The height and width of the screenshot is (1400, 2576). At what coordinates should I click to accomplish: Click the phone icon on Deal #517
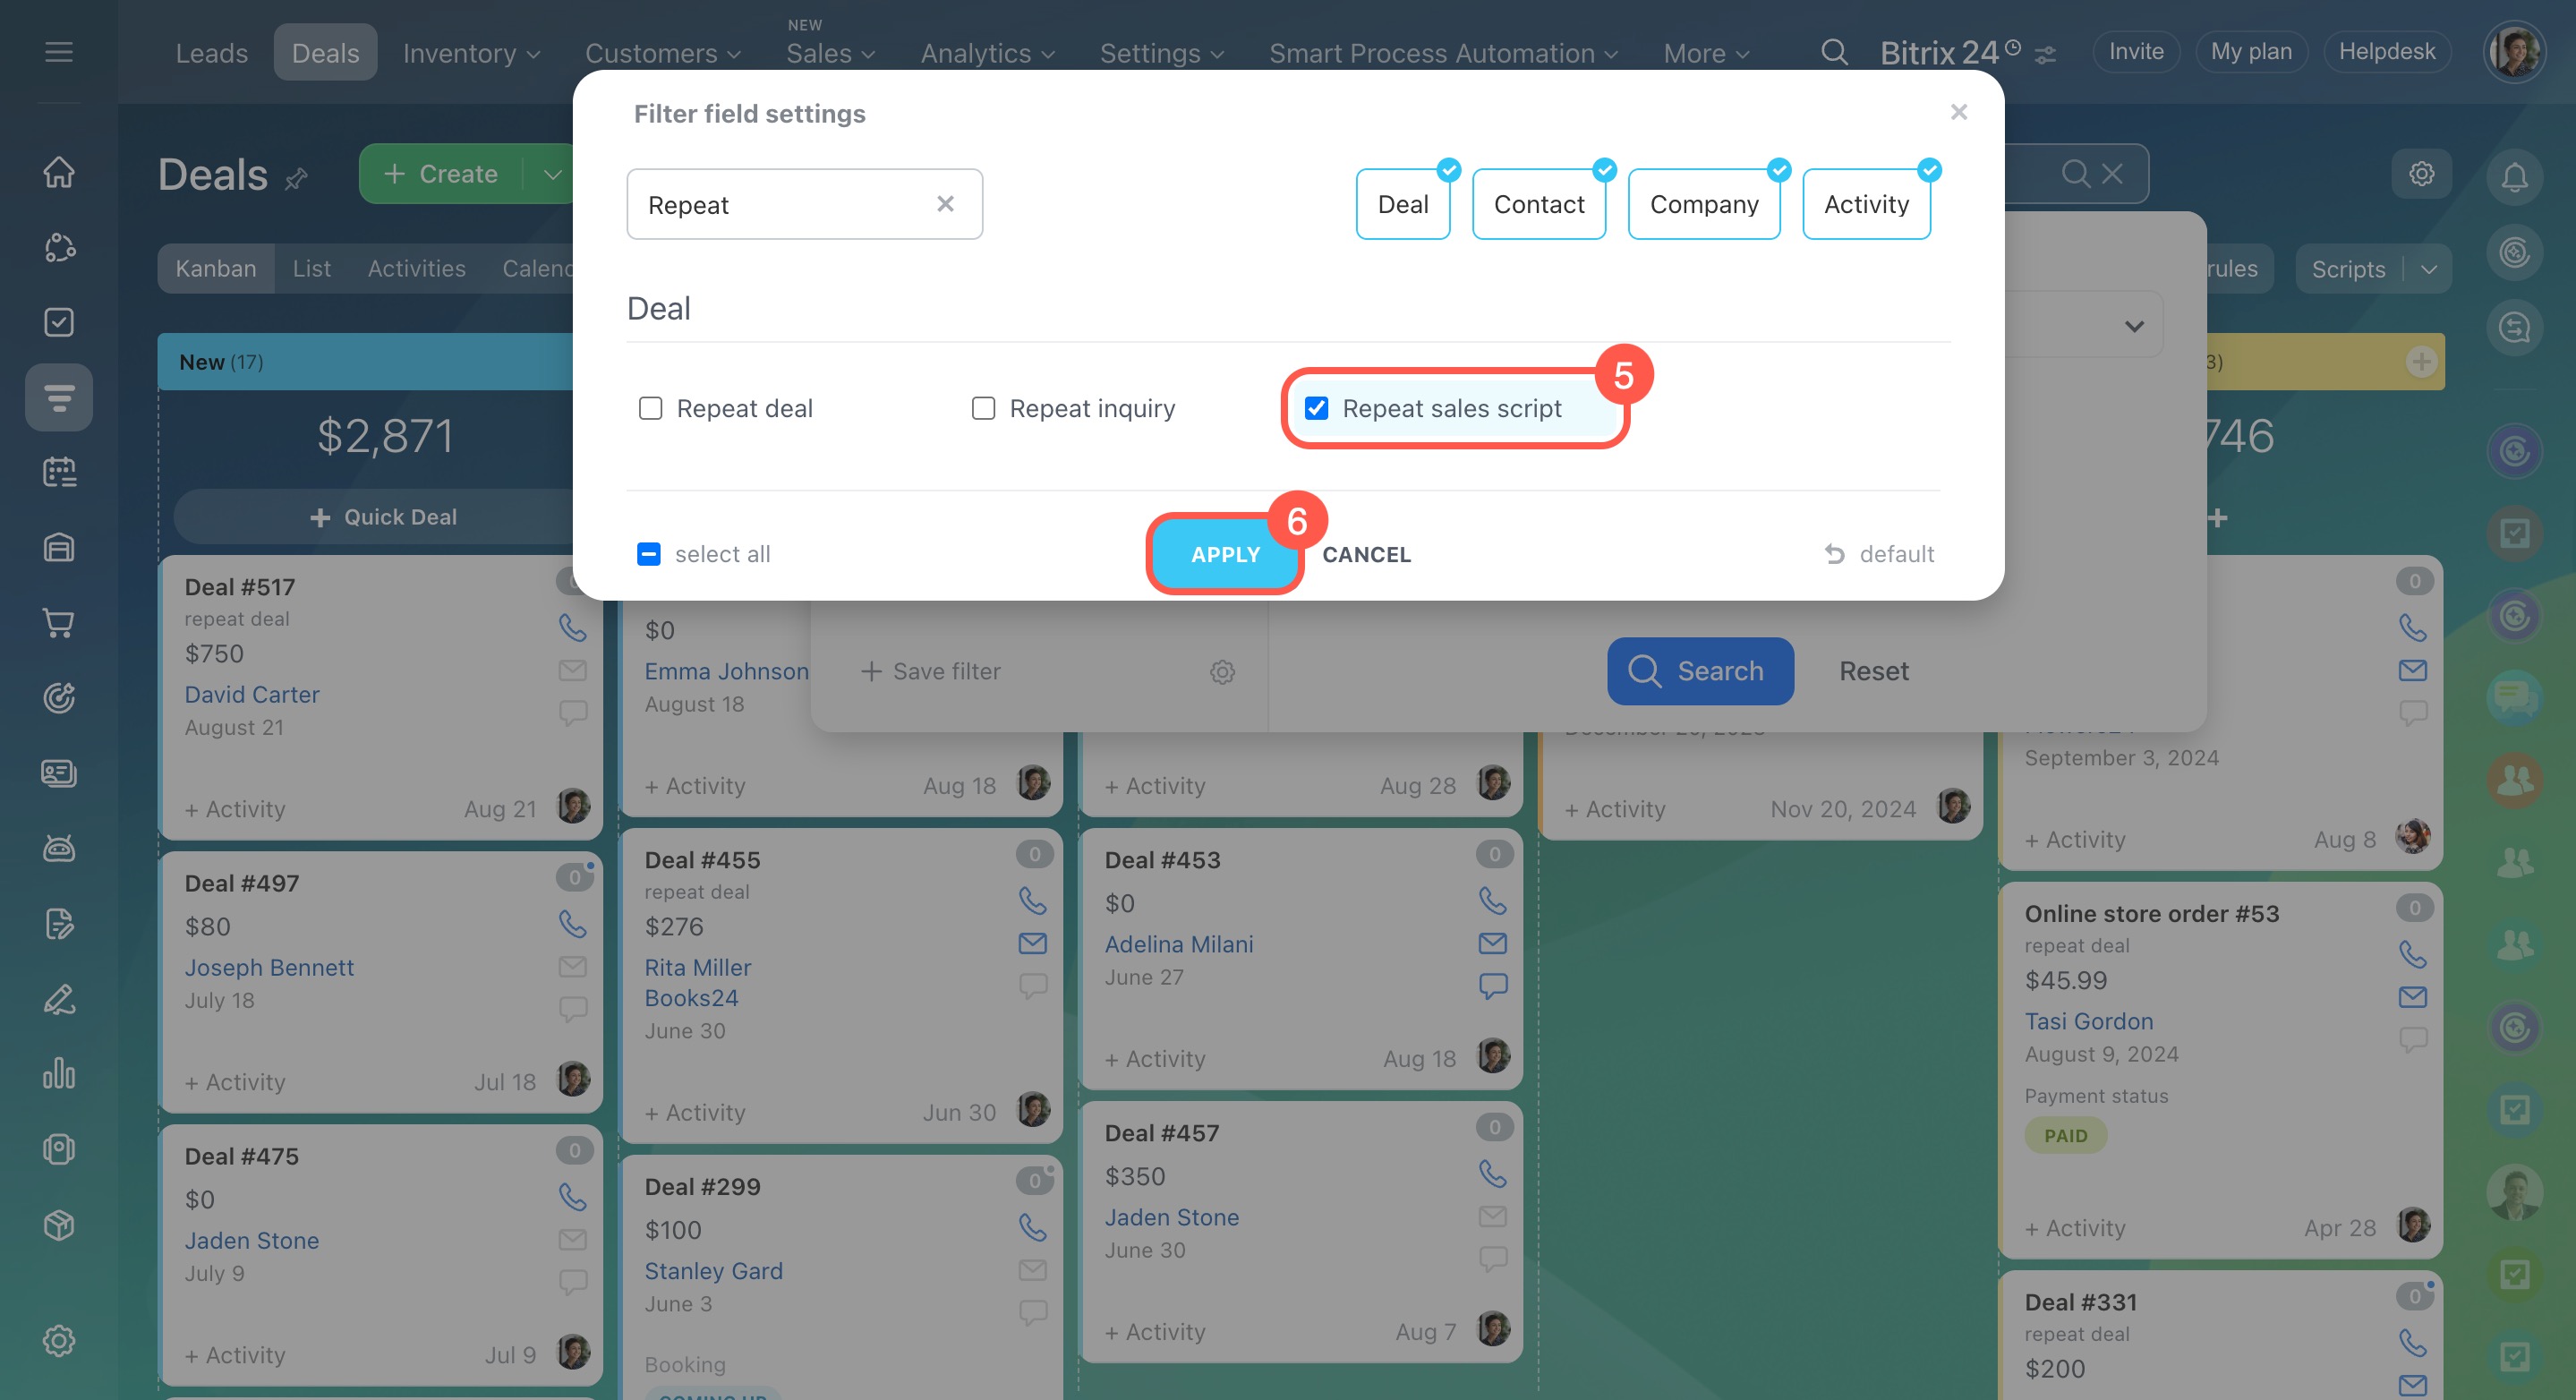coord(572,628)
